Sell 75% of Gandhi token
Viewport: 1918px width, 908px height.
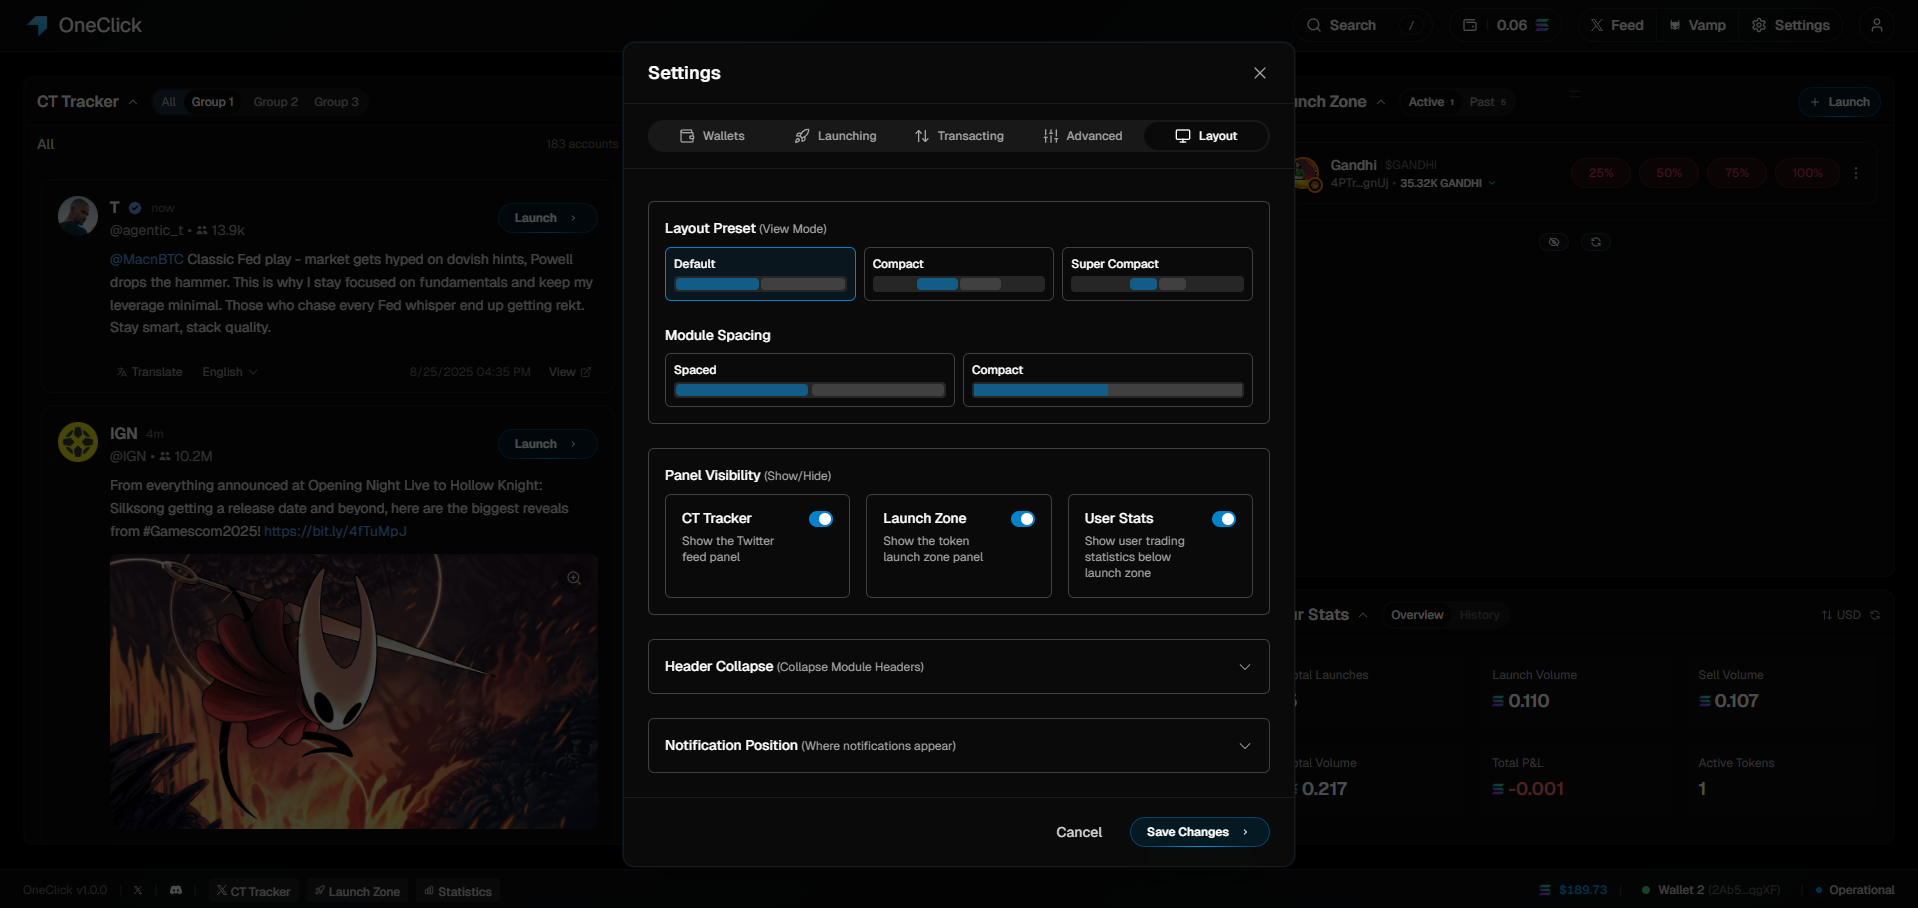pyautogui.click(x=1737, y=173)
